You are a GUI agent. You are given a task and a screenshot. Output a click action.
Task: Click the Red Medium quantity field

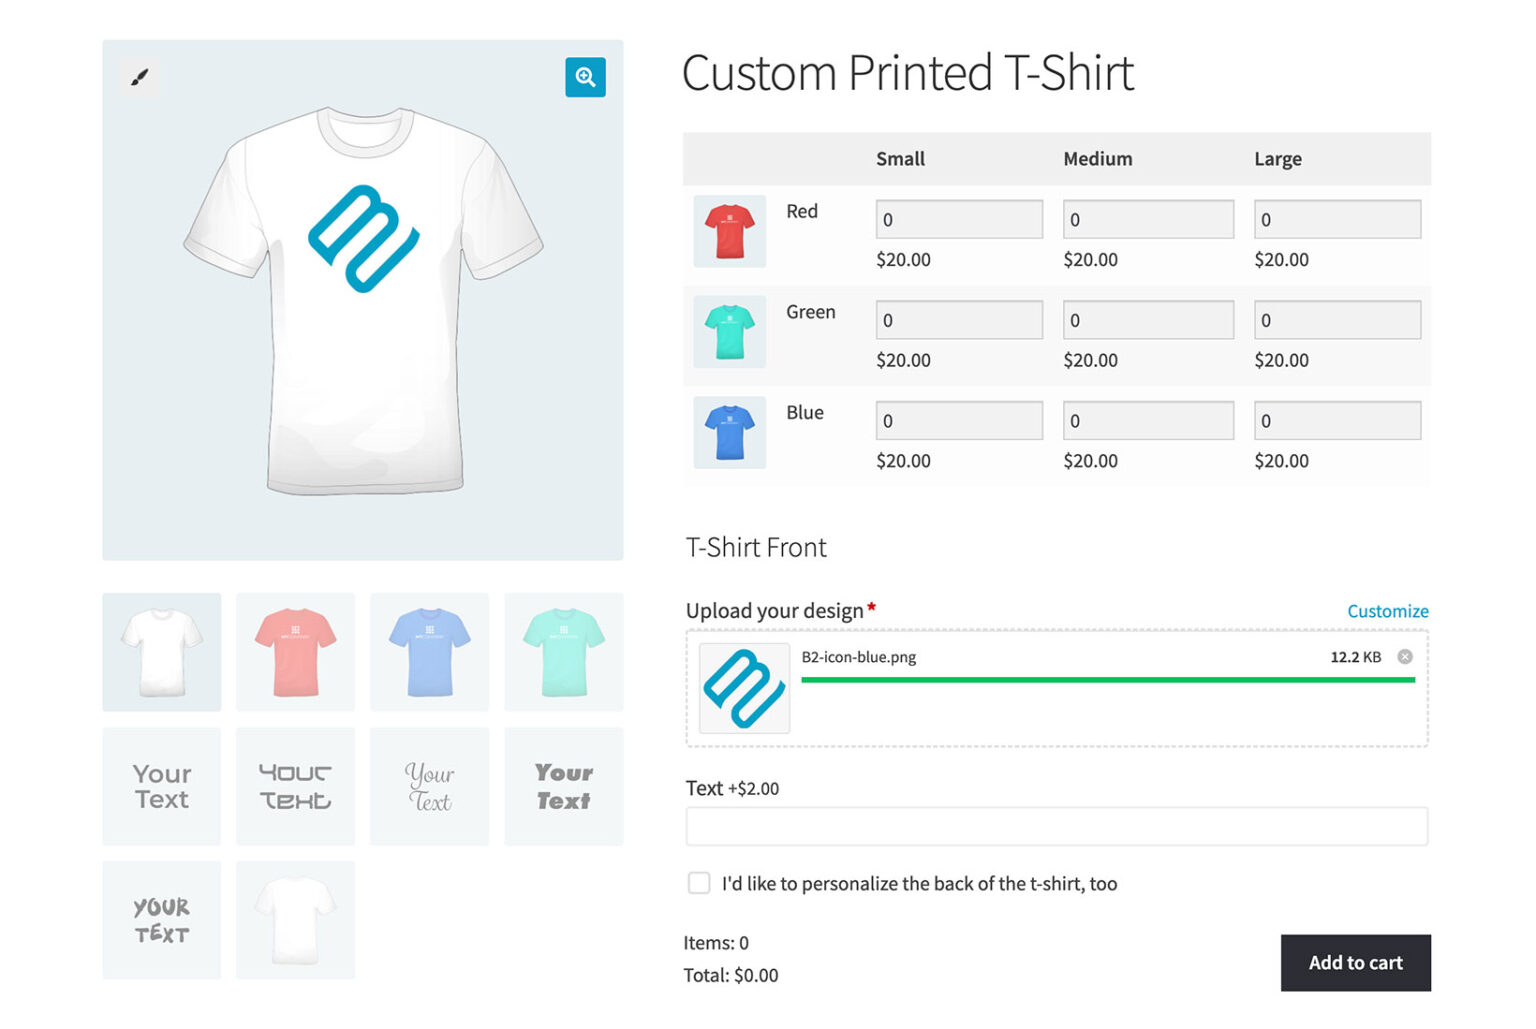[x=1148, y=219]
